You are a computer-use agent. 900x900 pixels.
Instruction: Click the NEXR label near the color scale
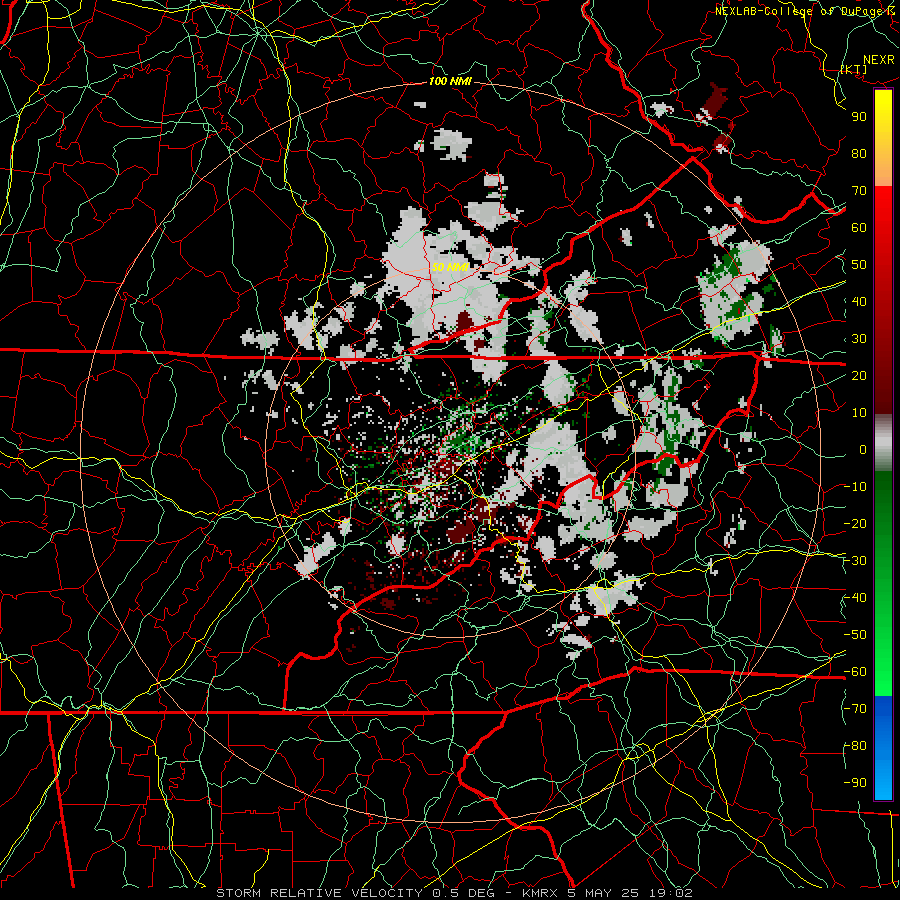point(879,60)
